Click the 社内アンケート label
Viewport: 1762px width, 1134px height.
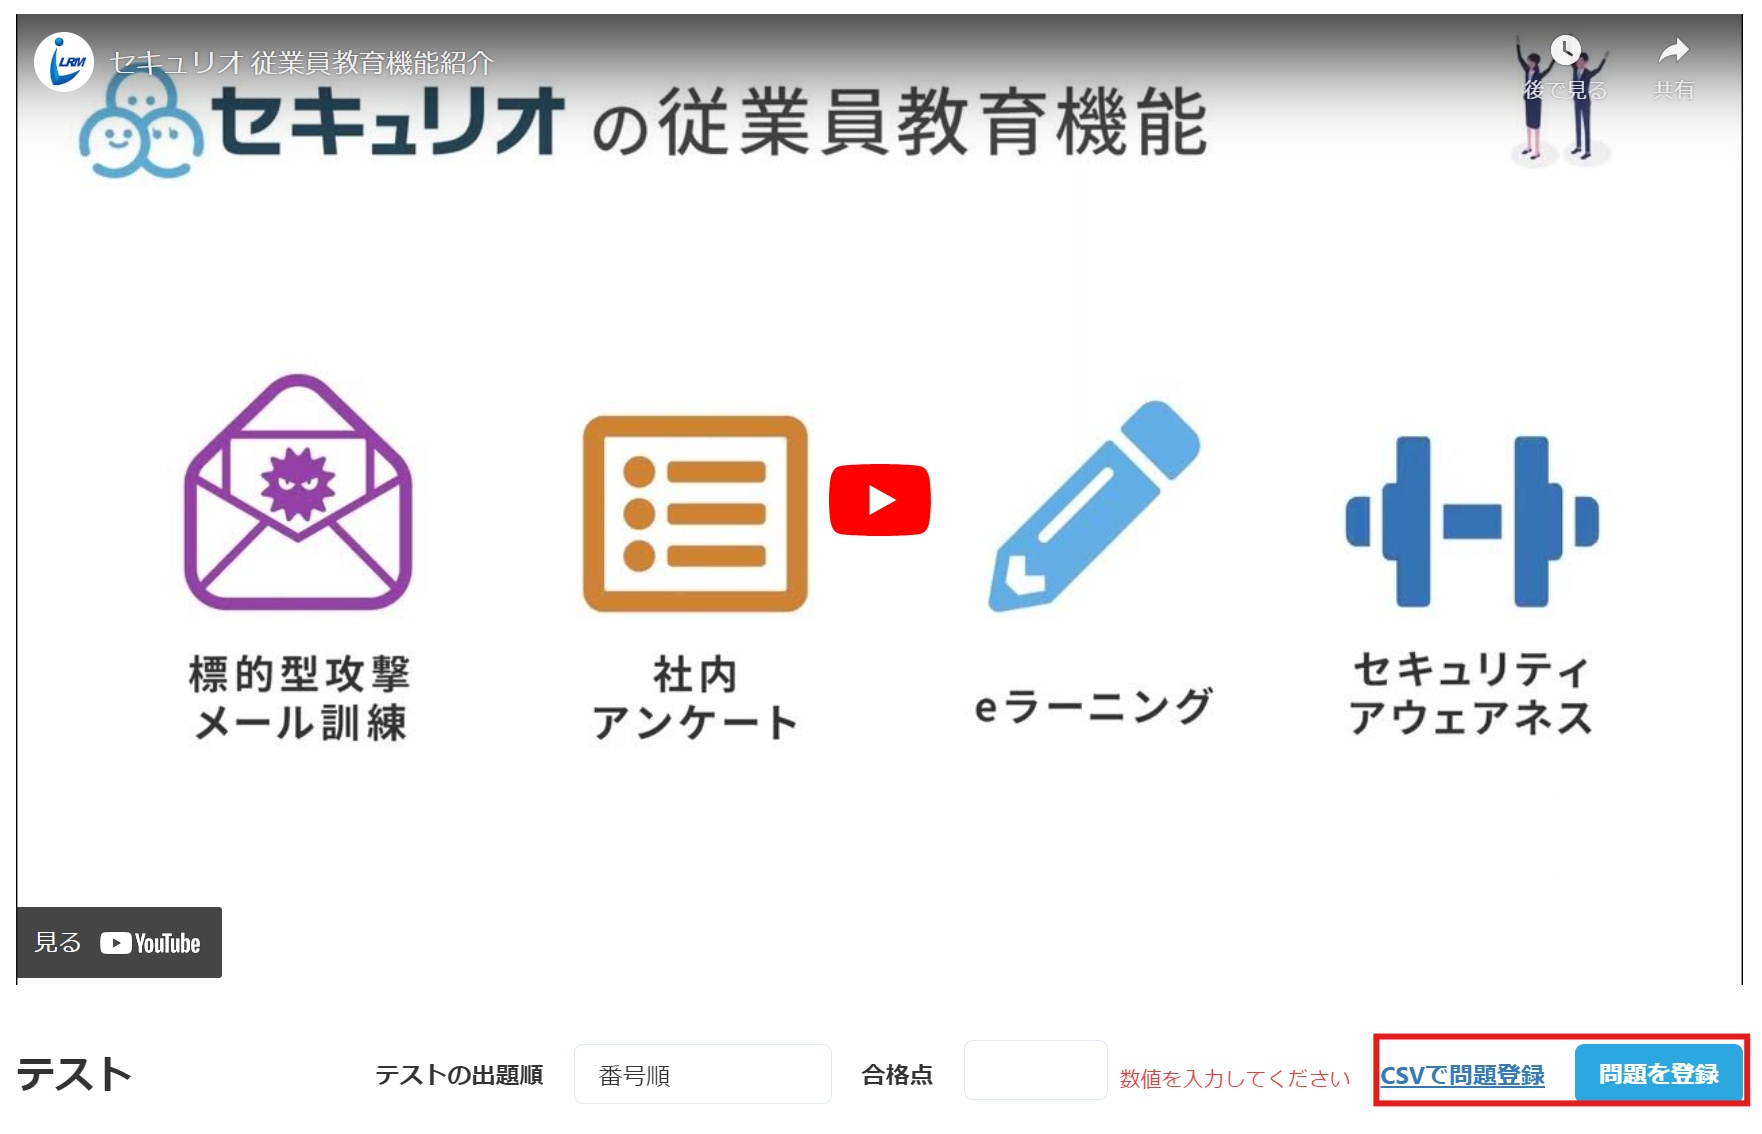pos(695,698)
